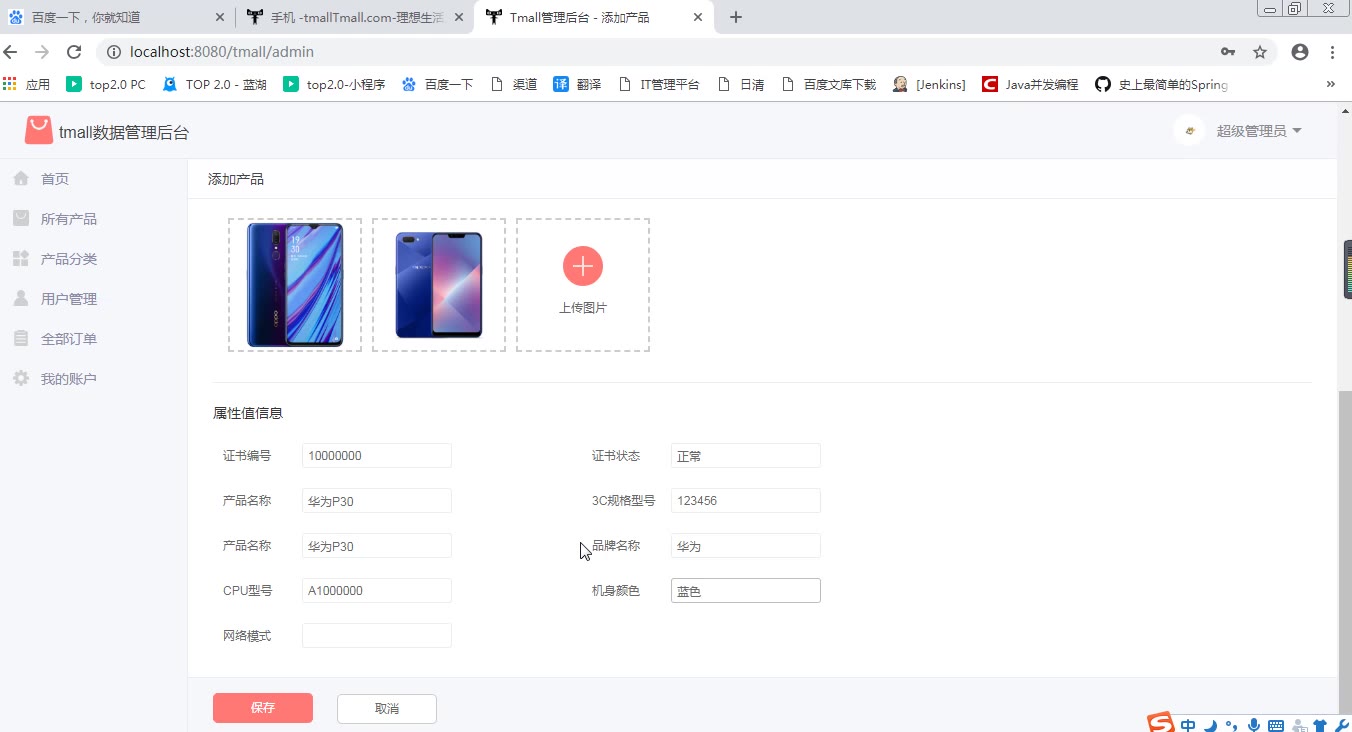
Task: Select the second blue phone thumbnail
Action: tap(439, 285)
